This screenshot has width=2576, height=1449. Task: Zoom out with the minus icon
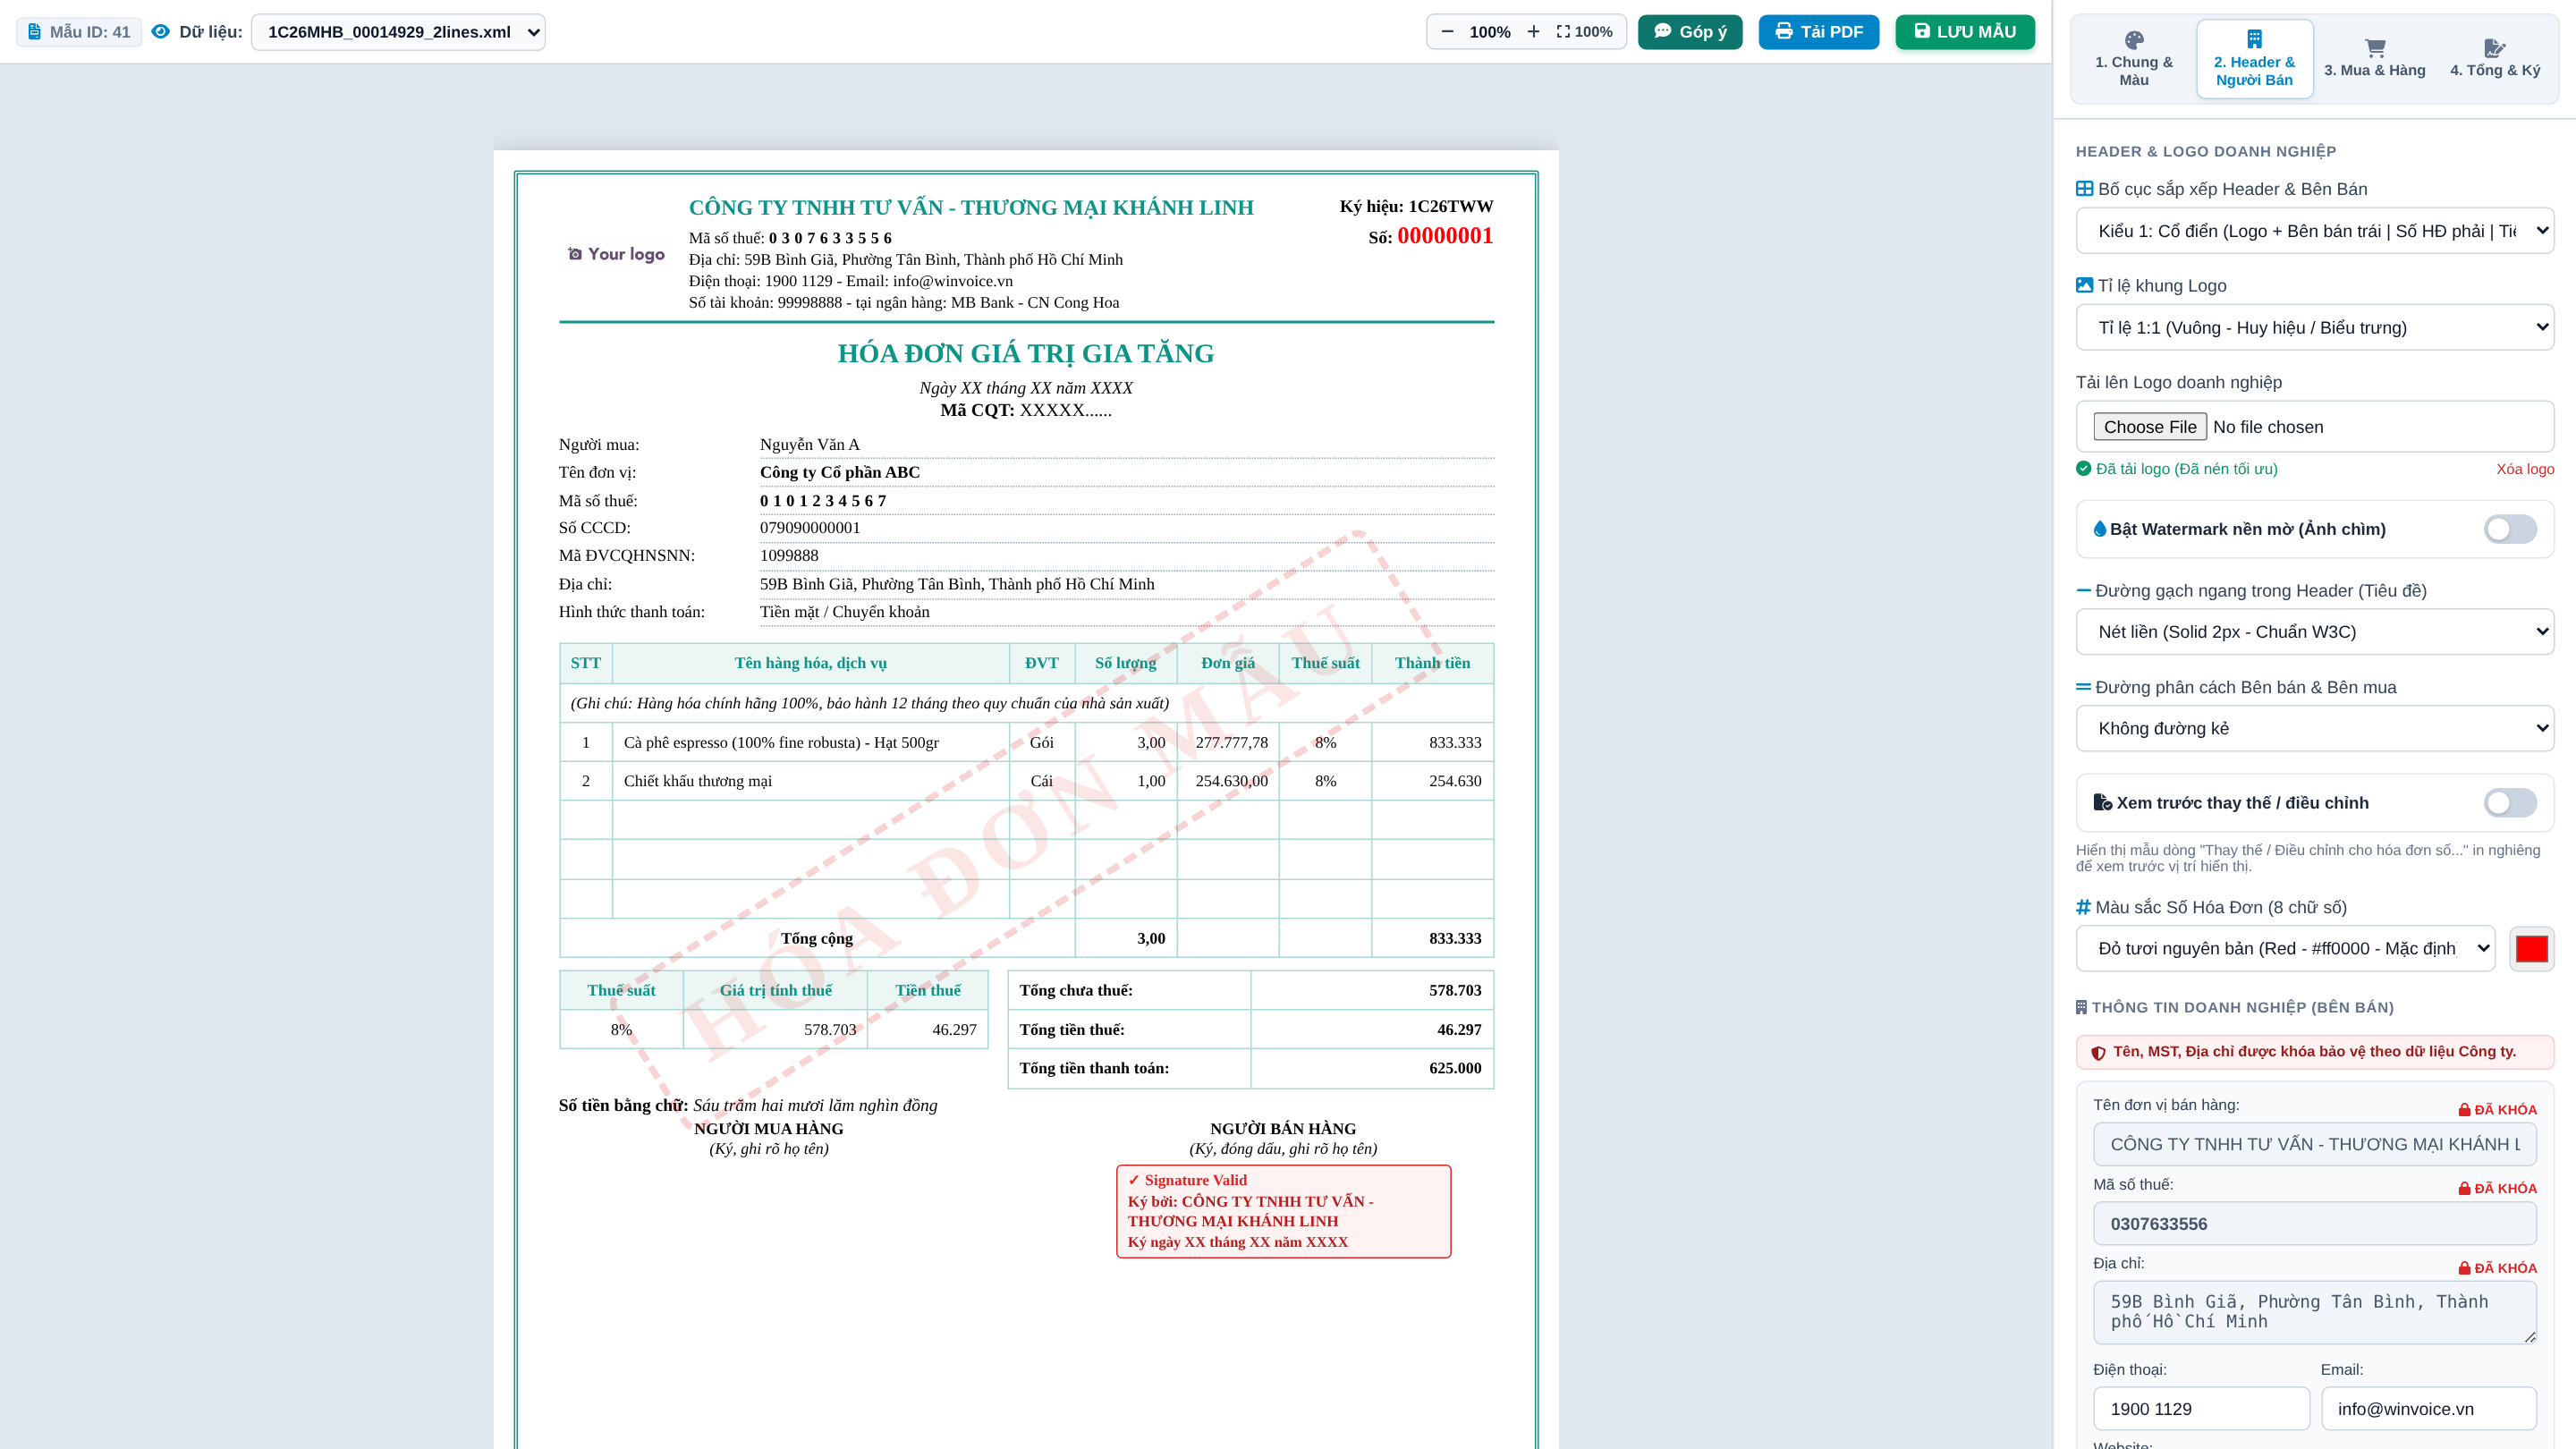point(1447,32)
